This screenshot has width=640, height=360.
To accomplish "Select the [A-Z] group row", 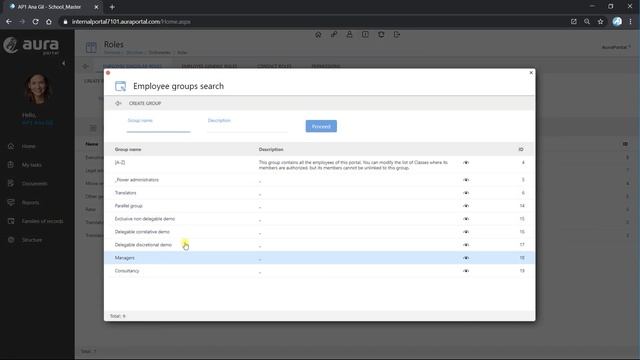I will coord(319,164).
